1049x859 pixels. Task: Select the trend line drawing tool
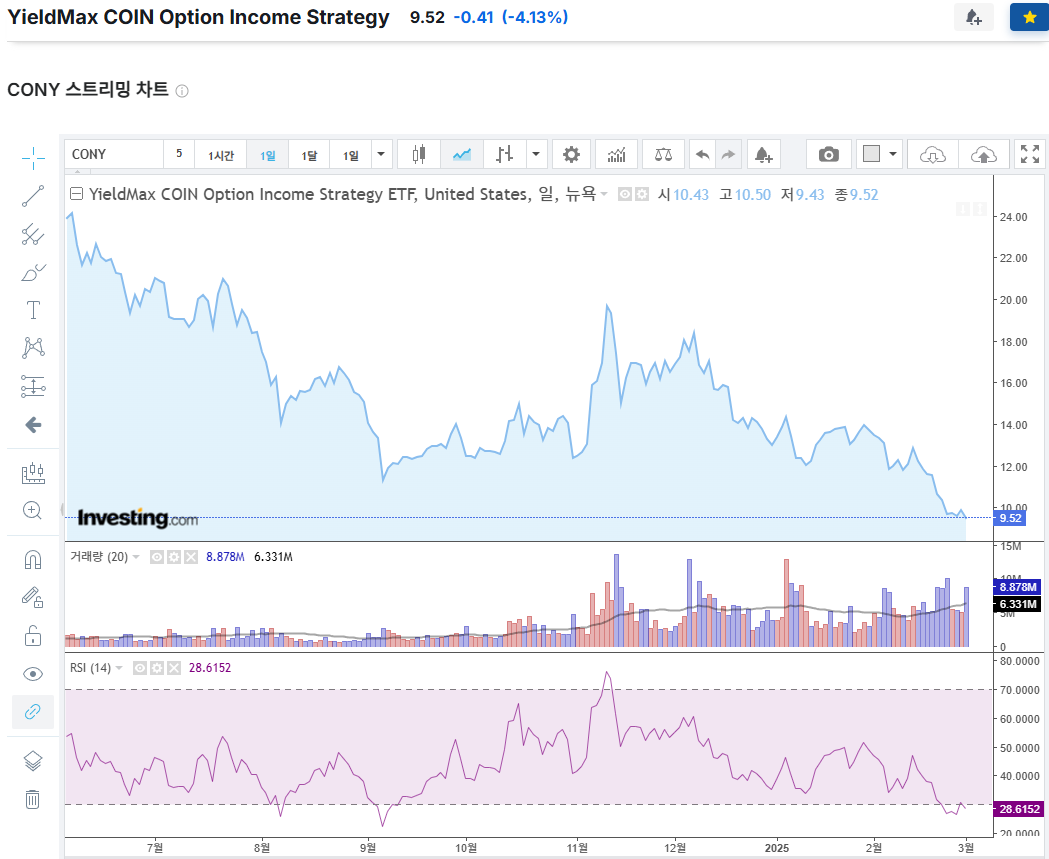click(x=33, y=196)
